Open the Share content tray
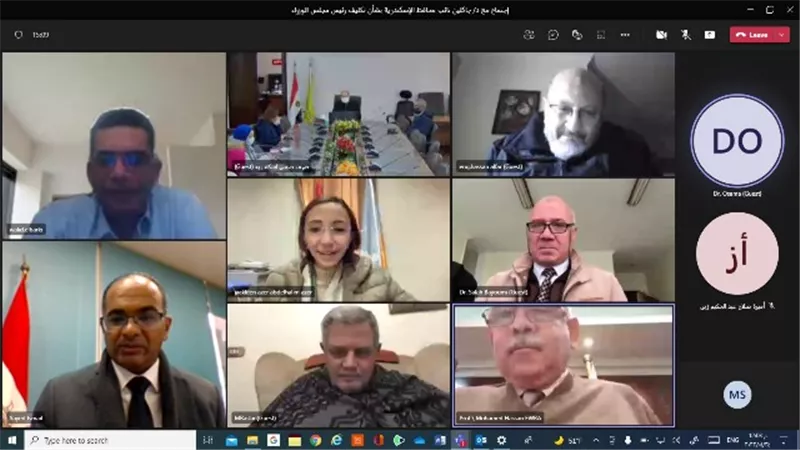 click(x=710, y=35)
